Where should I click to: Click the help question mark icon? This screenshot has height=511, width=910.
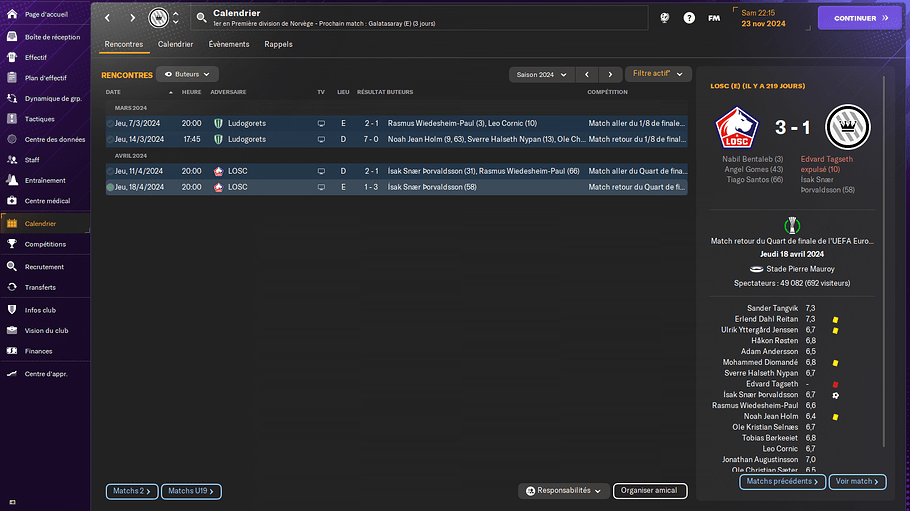(689, 18)
